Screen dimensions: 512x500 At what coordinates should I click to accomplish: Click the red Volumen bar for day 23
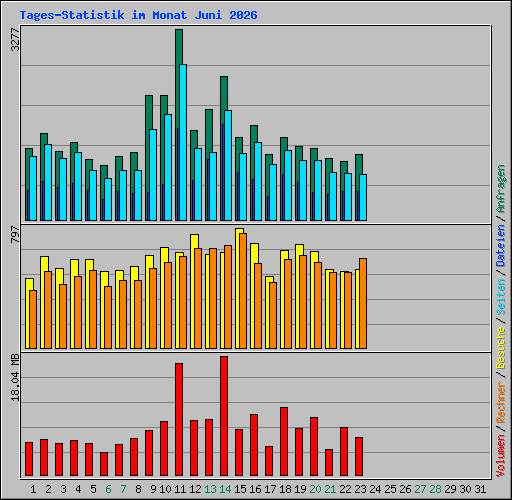pyautogui.click(x=359, y=456)
